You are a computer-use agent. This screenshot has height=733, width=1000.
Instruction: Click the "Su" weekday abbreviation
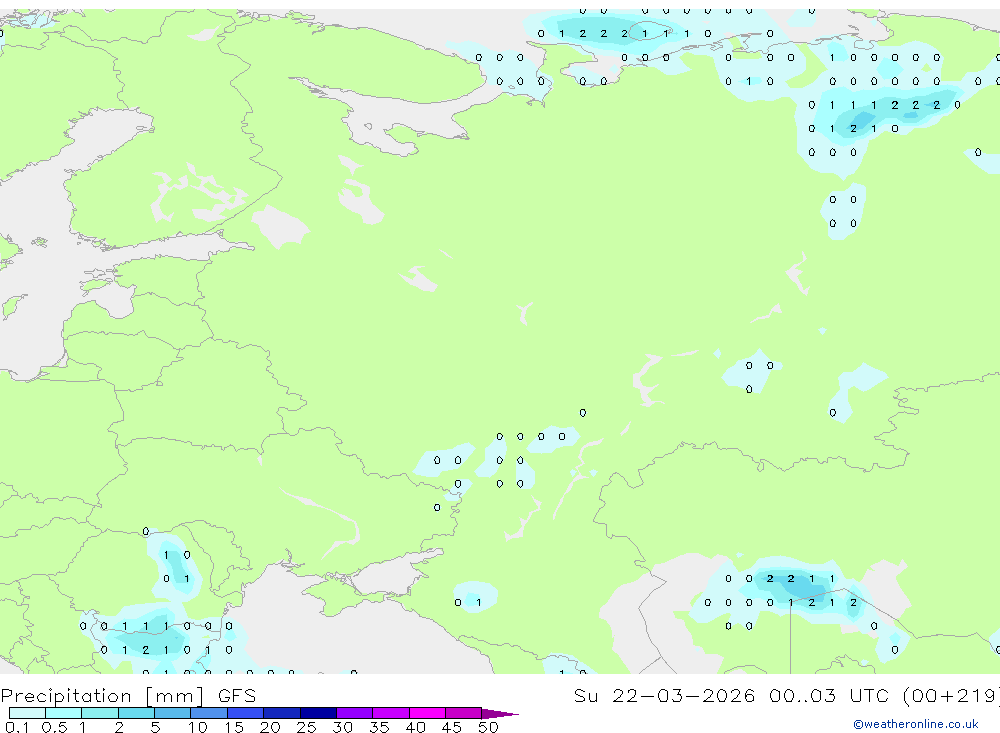tap(585, 695)
